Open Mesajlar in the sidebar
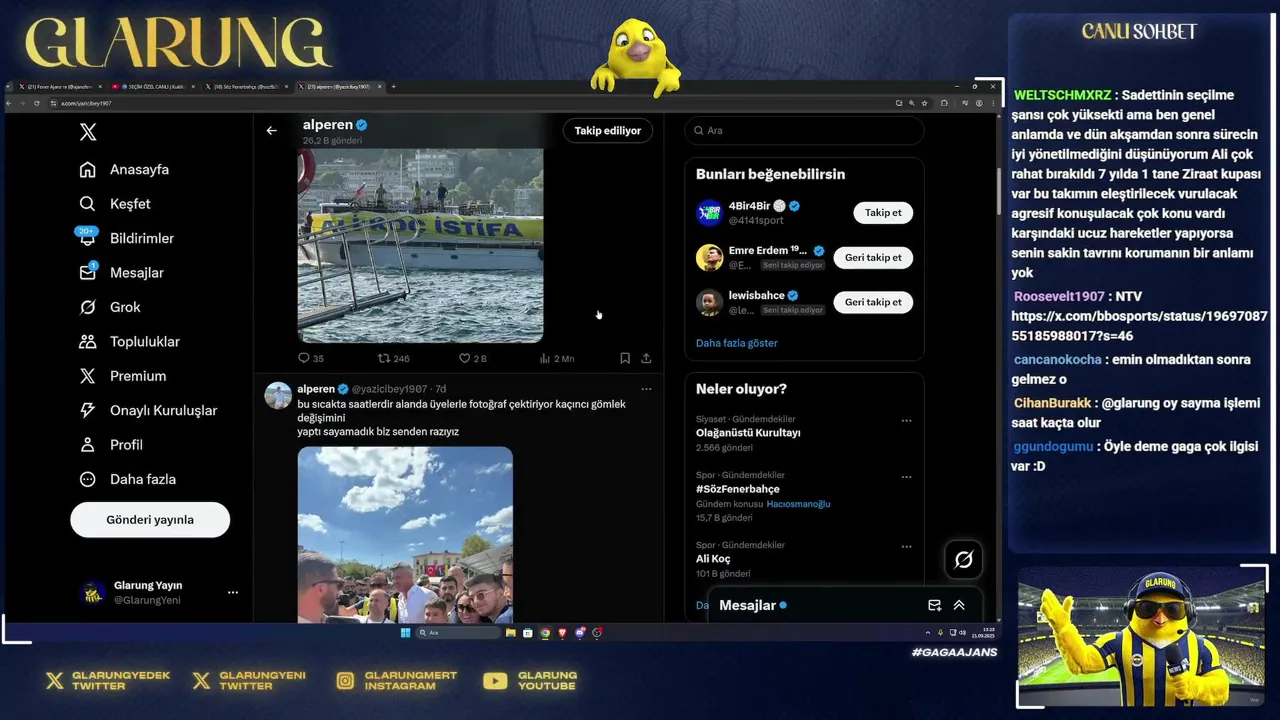Viewport: 1280px width, 720px height. 122,273
